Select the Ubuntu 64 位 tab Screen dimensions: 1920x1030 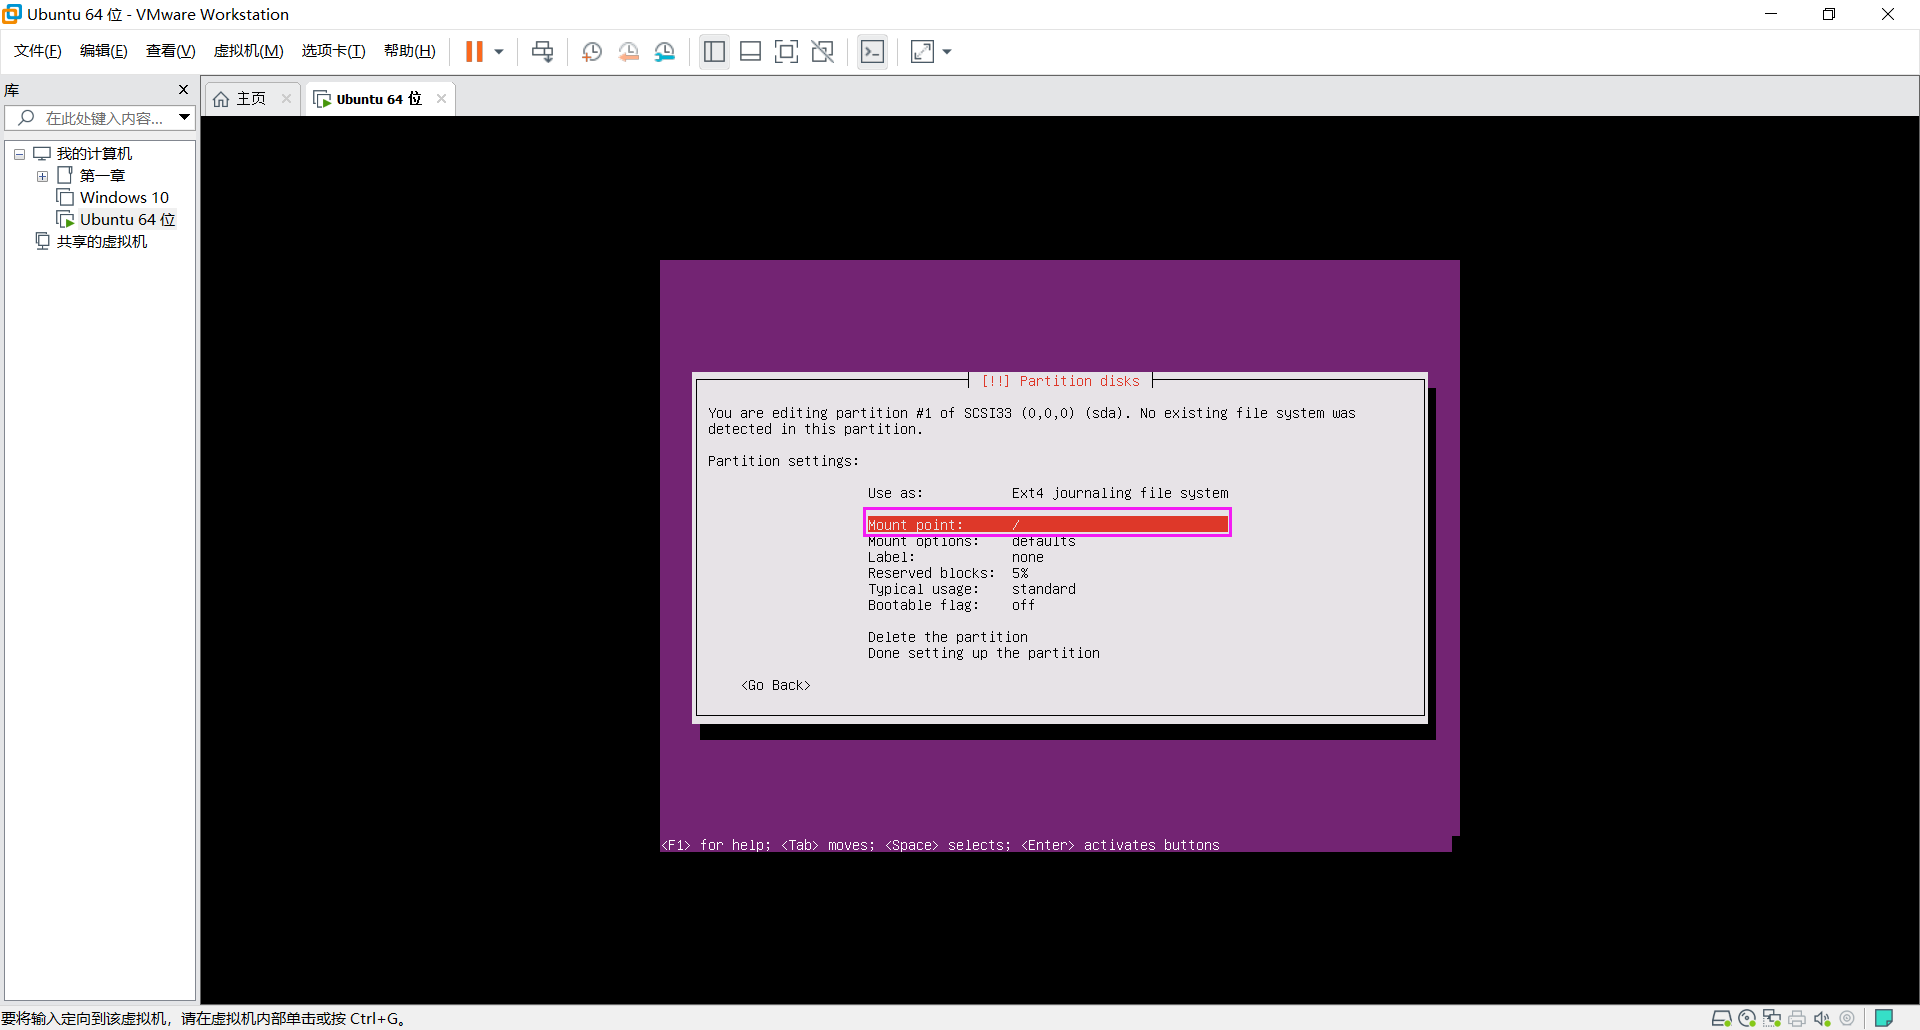pyautogui.click(x=379, y=99)
